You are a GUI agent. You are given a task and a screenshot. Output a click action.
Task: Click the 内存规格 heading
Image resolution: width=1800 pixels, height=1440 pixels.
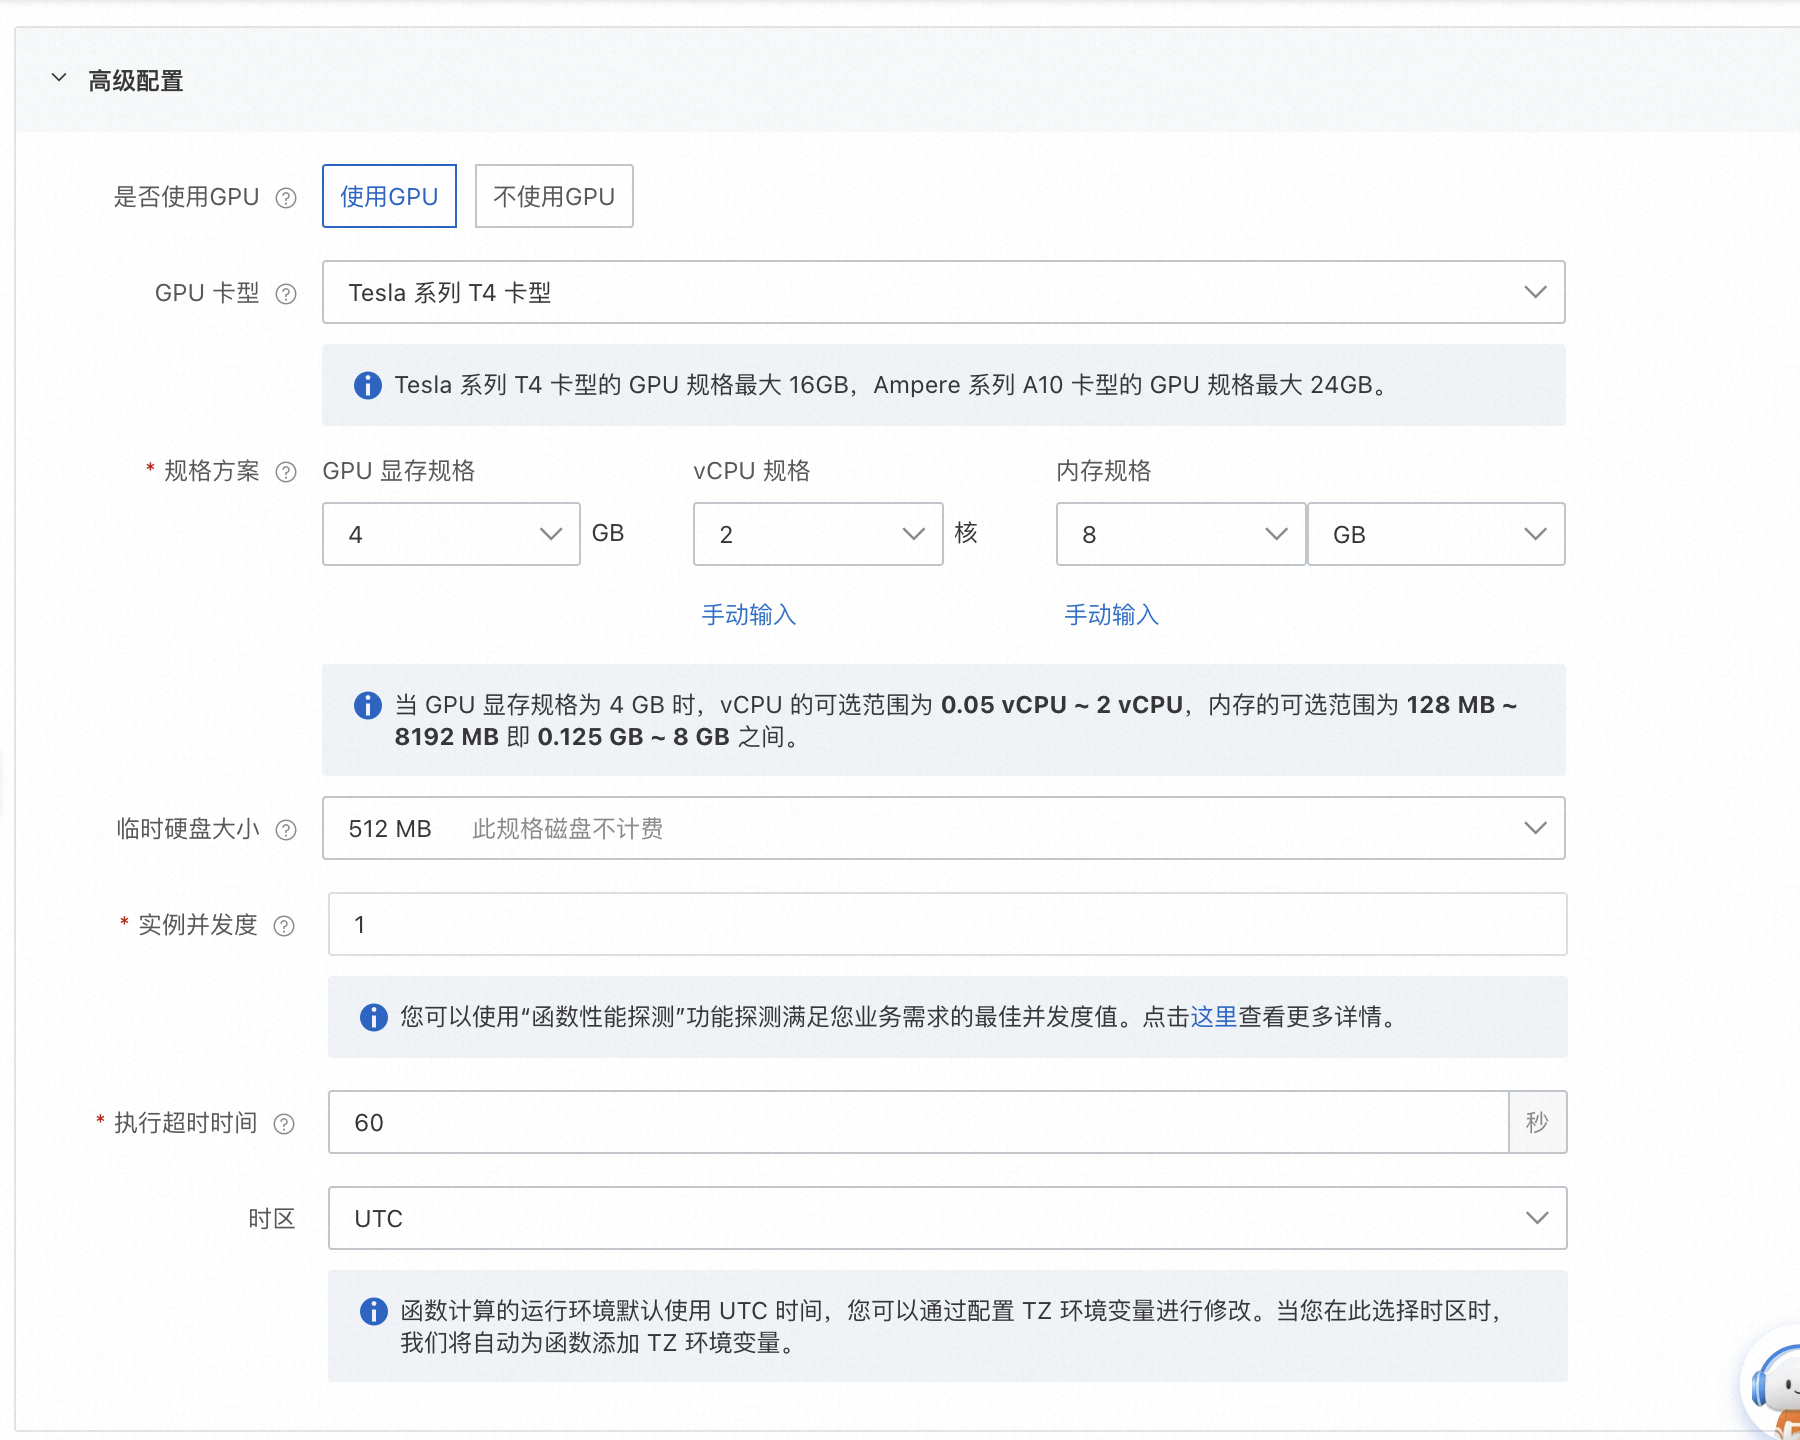pos(1104,471)
